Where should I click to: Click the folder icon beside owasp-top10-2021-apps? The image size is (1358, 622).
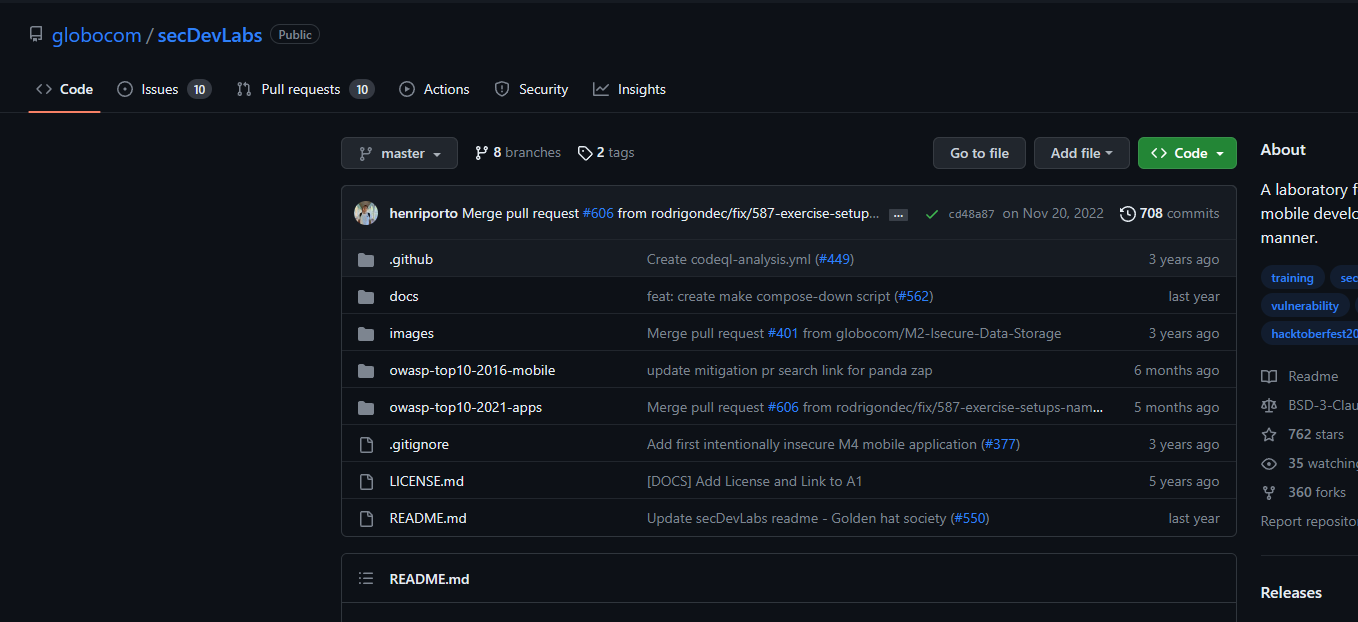coord(366,408)
